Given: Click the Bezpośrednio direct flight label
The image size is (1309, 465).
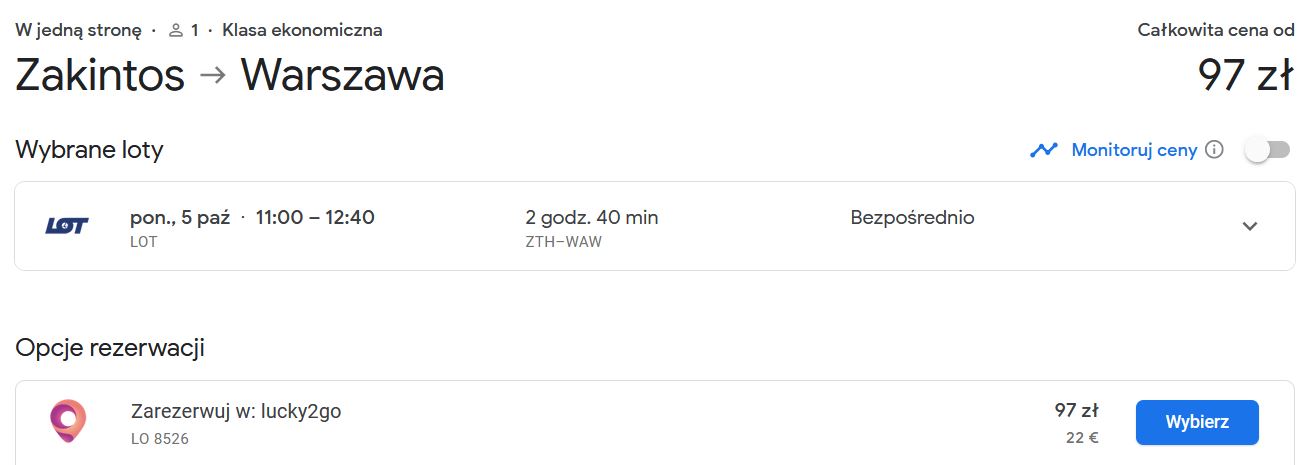Looking at the screenshot, I should coord(912,217).
